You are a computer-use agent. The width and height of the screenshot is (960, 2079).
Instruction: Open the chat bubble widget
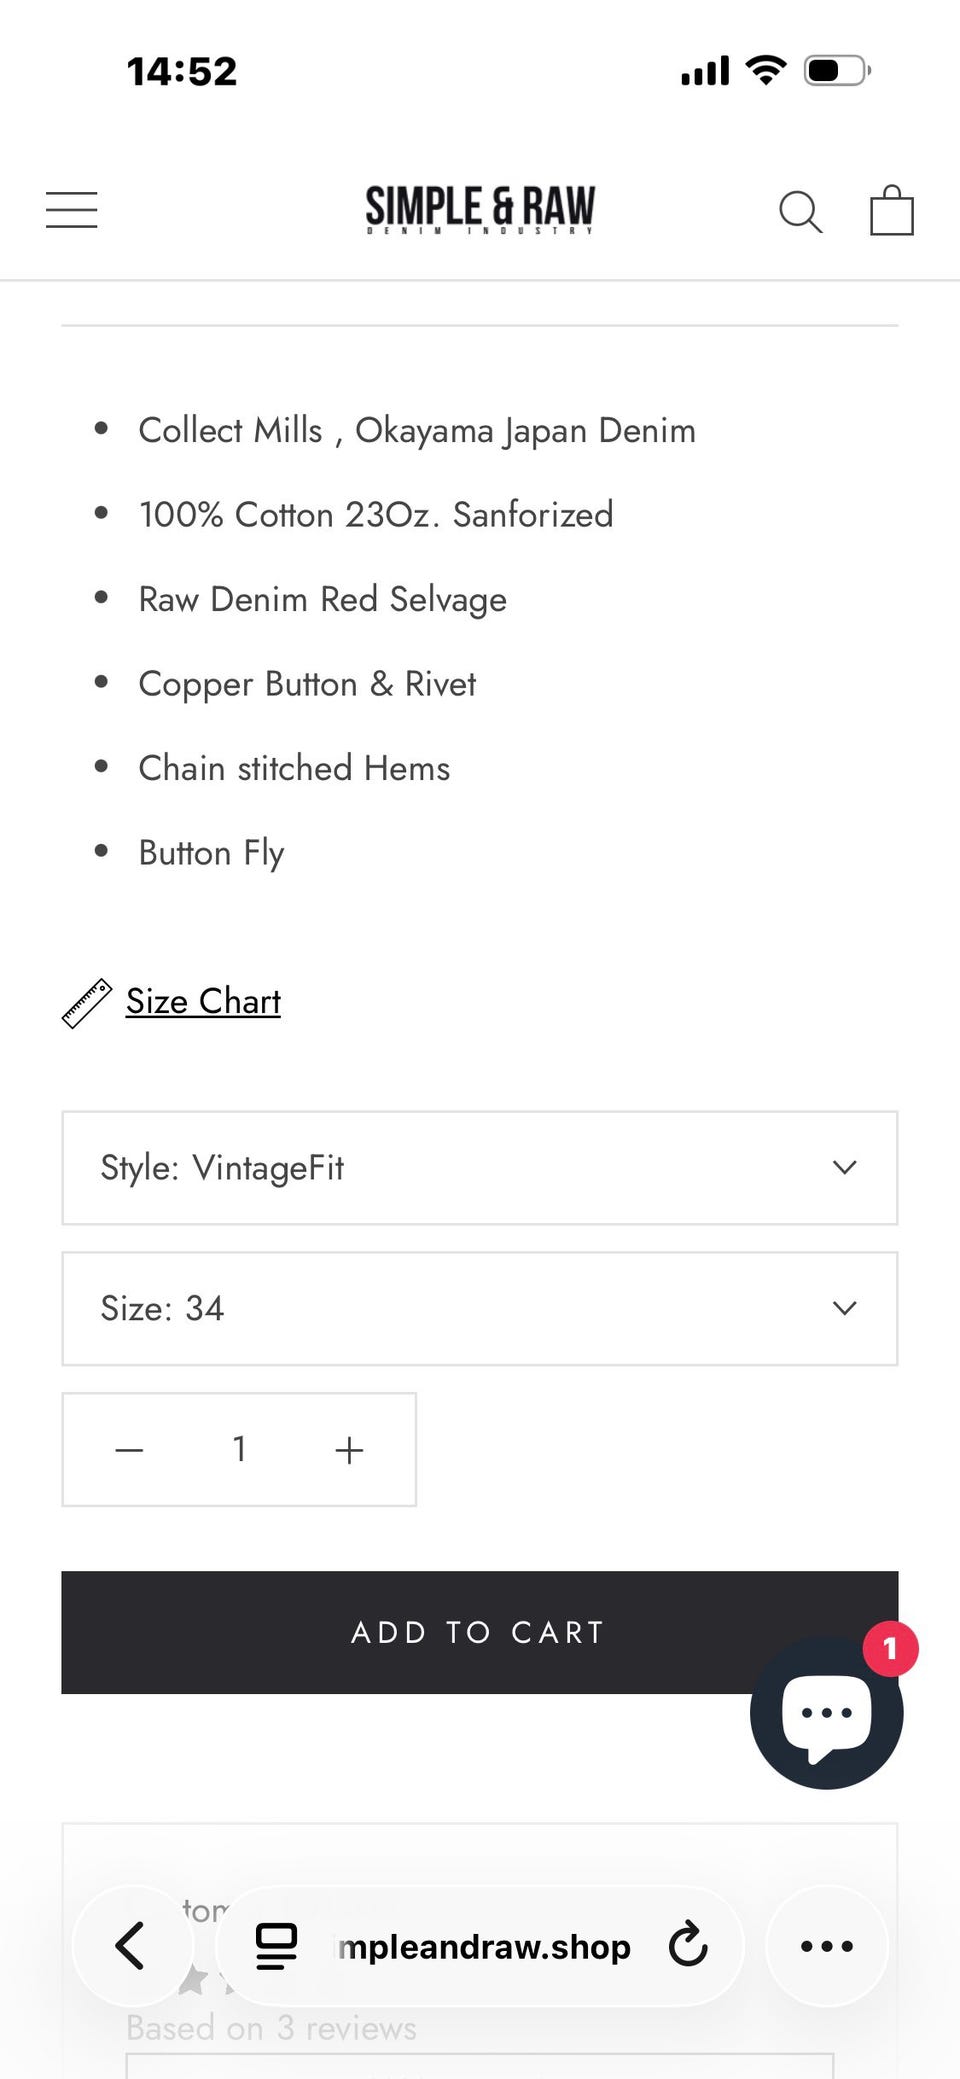(x=826, y=1714)
